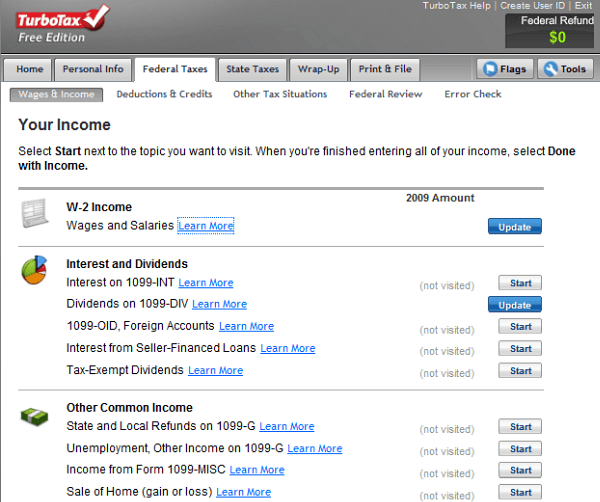Click the W-2 Income document icon
600x502 pixels.
pos(36,214)
